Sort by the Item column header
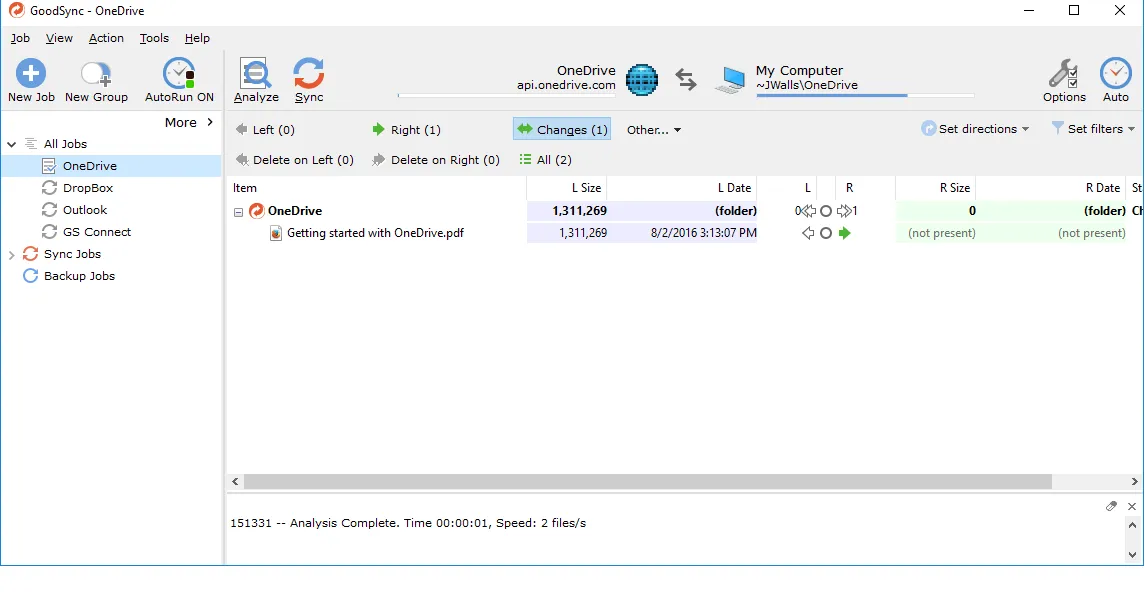Screen dimensions: 1145x613 click(377, 188)
